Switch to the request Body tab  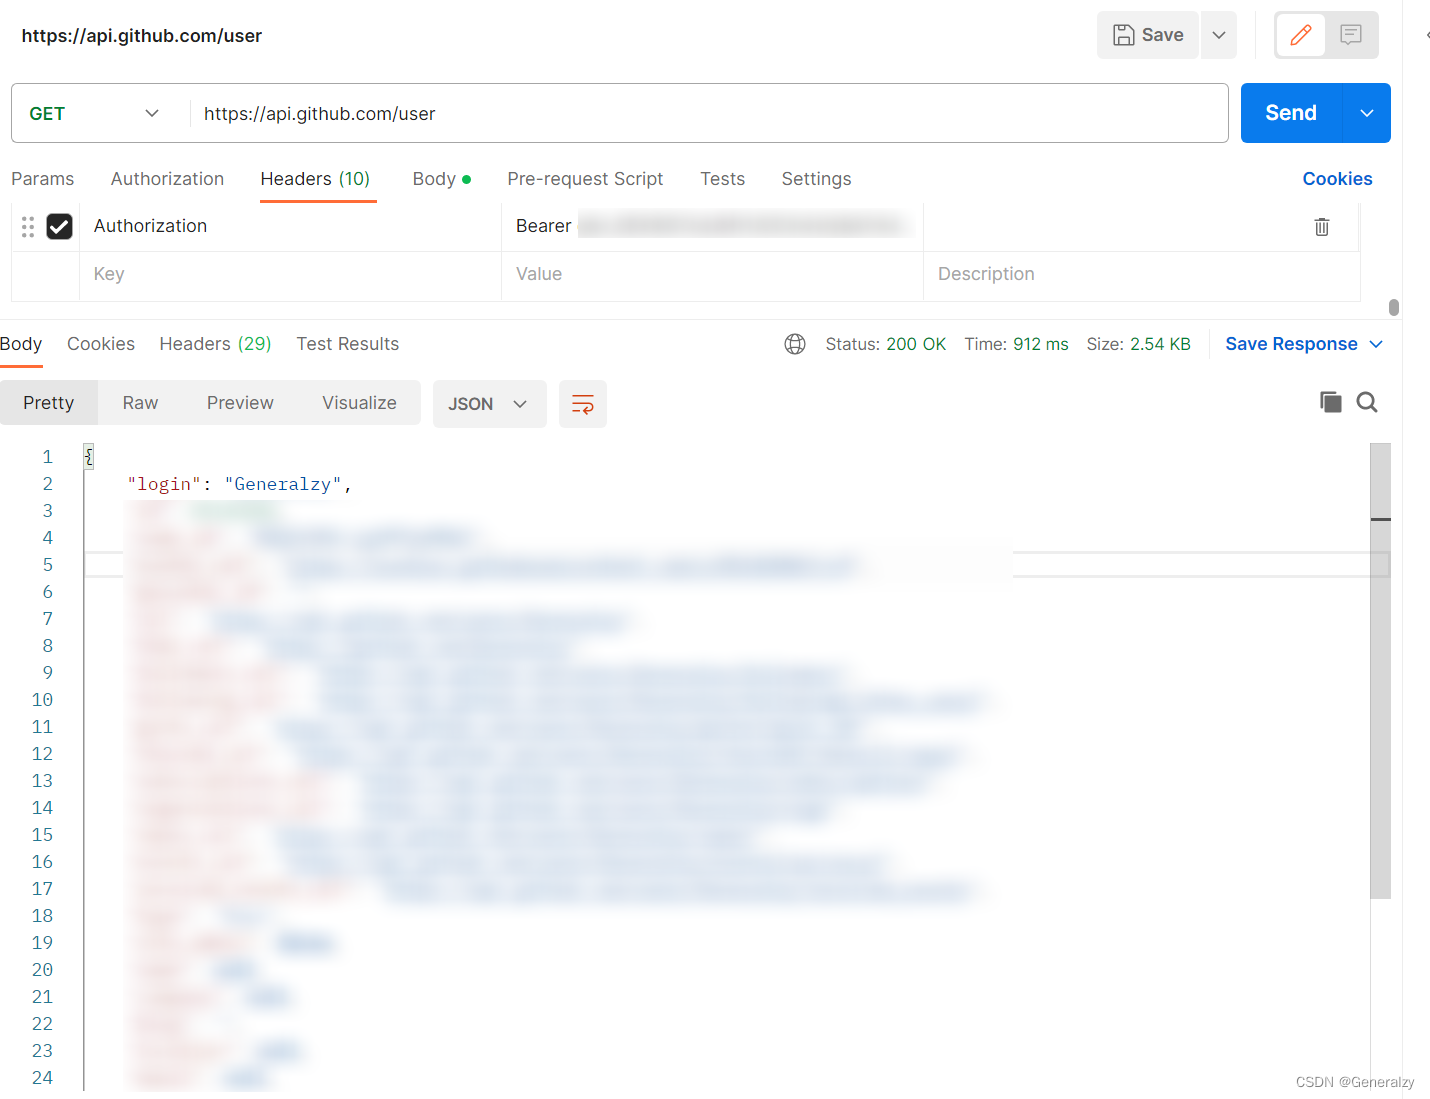(x=441, y=179)
